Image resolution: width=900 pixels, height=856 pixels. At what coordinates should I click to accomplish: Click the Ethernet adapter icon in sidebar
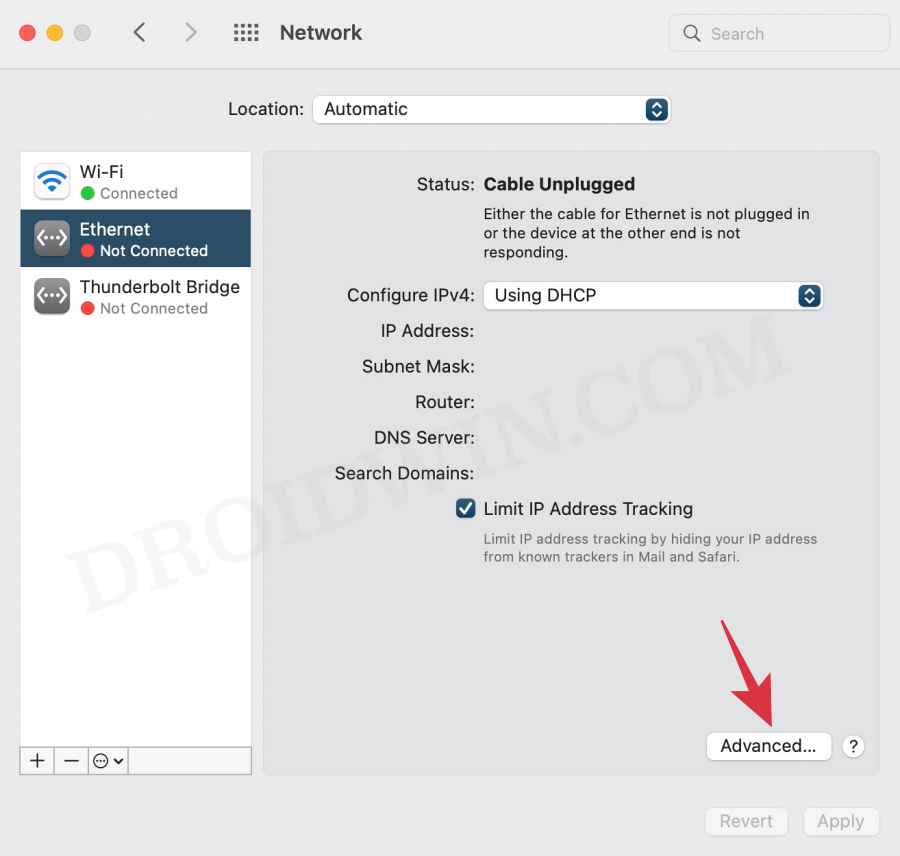point(51,238)
